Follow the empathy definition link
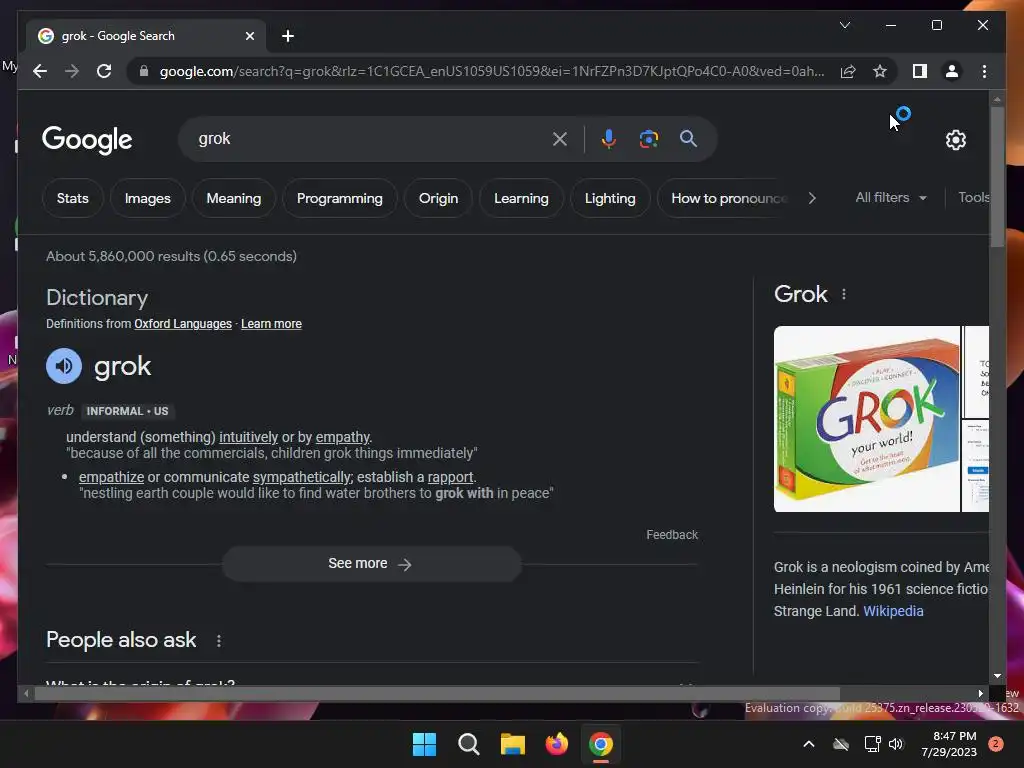1024x768 pixels. (343, 437)
